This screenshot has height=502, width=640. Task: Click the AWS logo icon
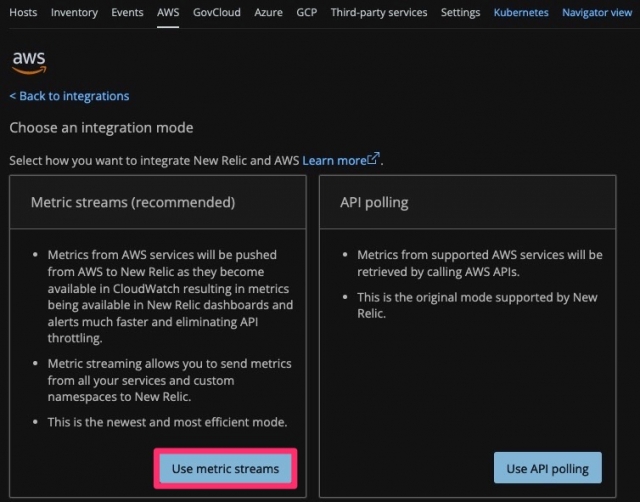point(29,62)
